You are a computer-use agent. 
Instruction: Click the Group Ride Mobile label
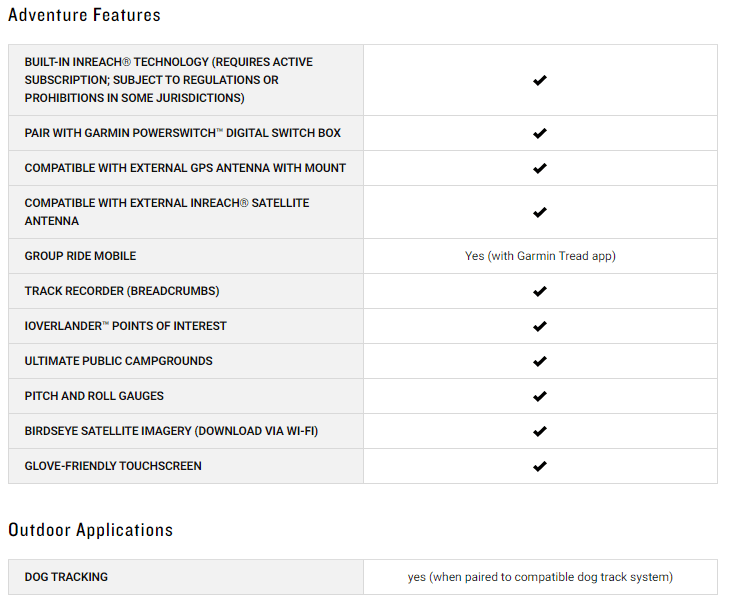[x=80, y=256]
